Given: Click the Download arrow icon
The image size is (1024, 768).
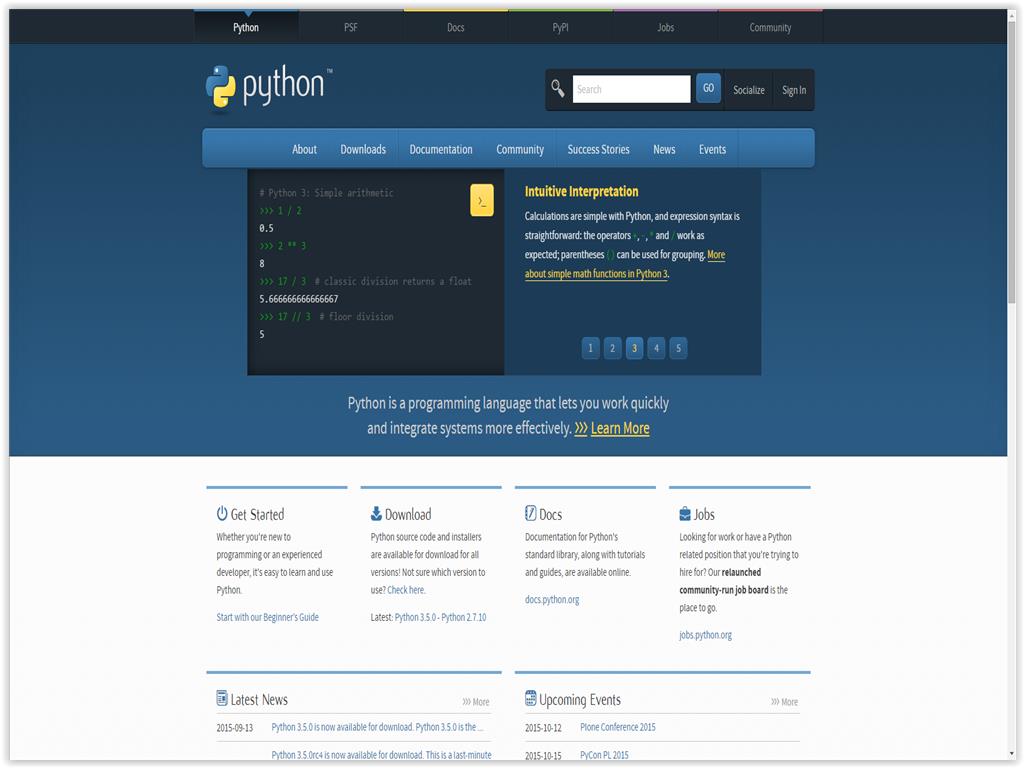Looking at the screenshot, I should pos(376,514).
